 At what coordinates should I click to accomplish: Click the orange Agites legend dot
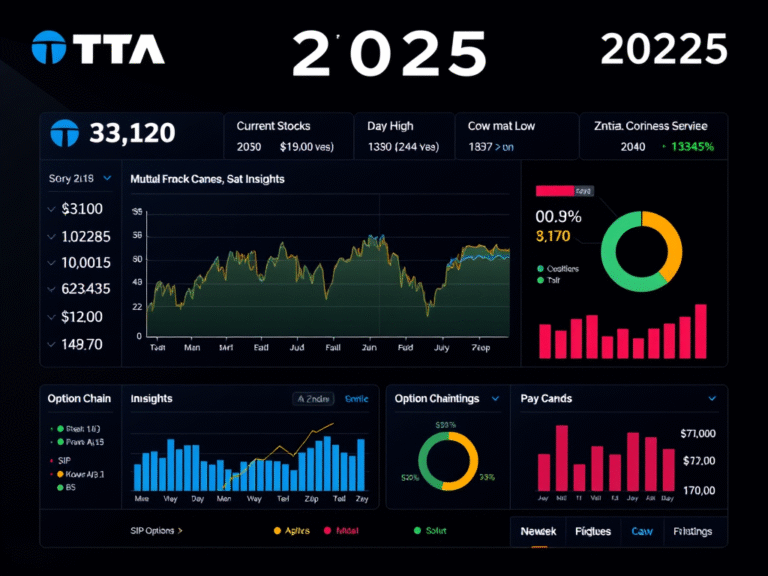[x=277, y=531]
